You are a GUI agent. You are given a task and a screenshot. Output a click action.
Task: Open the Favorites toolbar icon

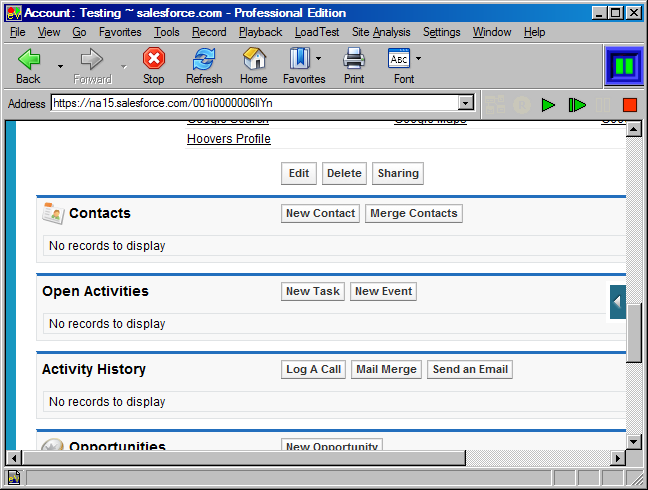[300, 58]
